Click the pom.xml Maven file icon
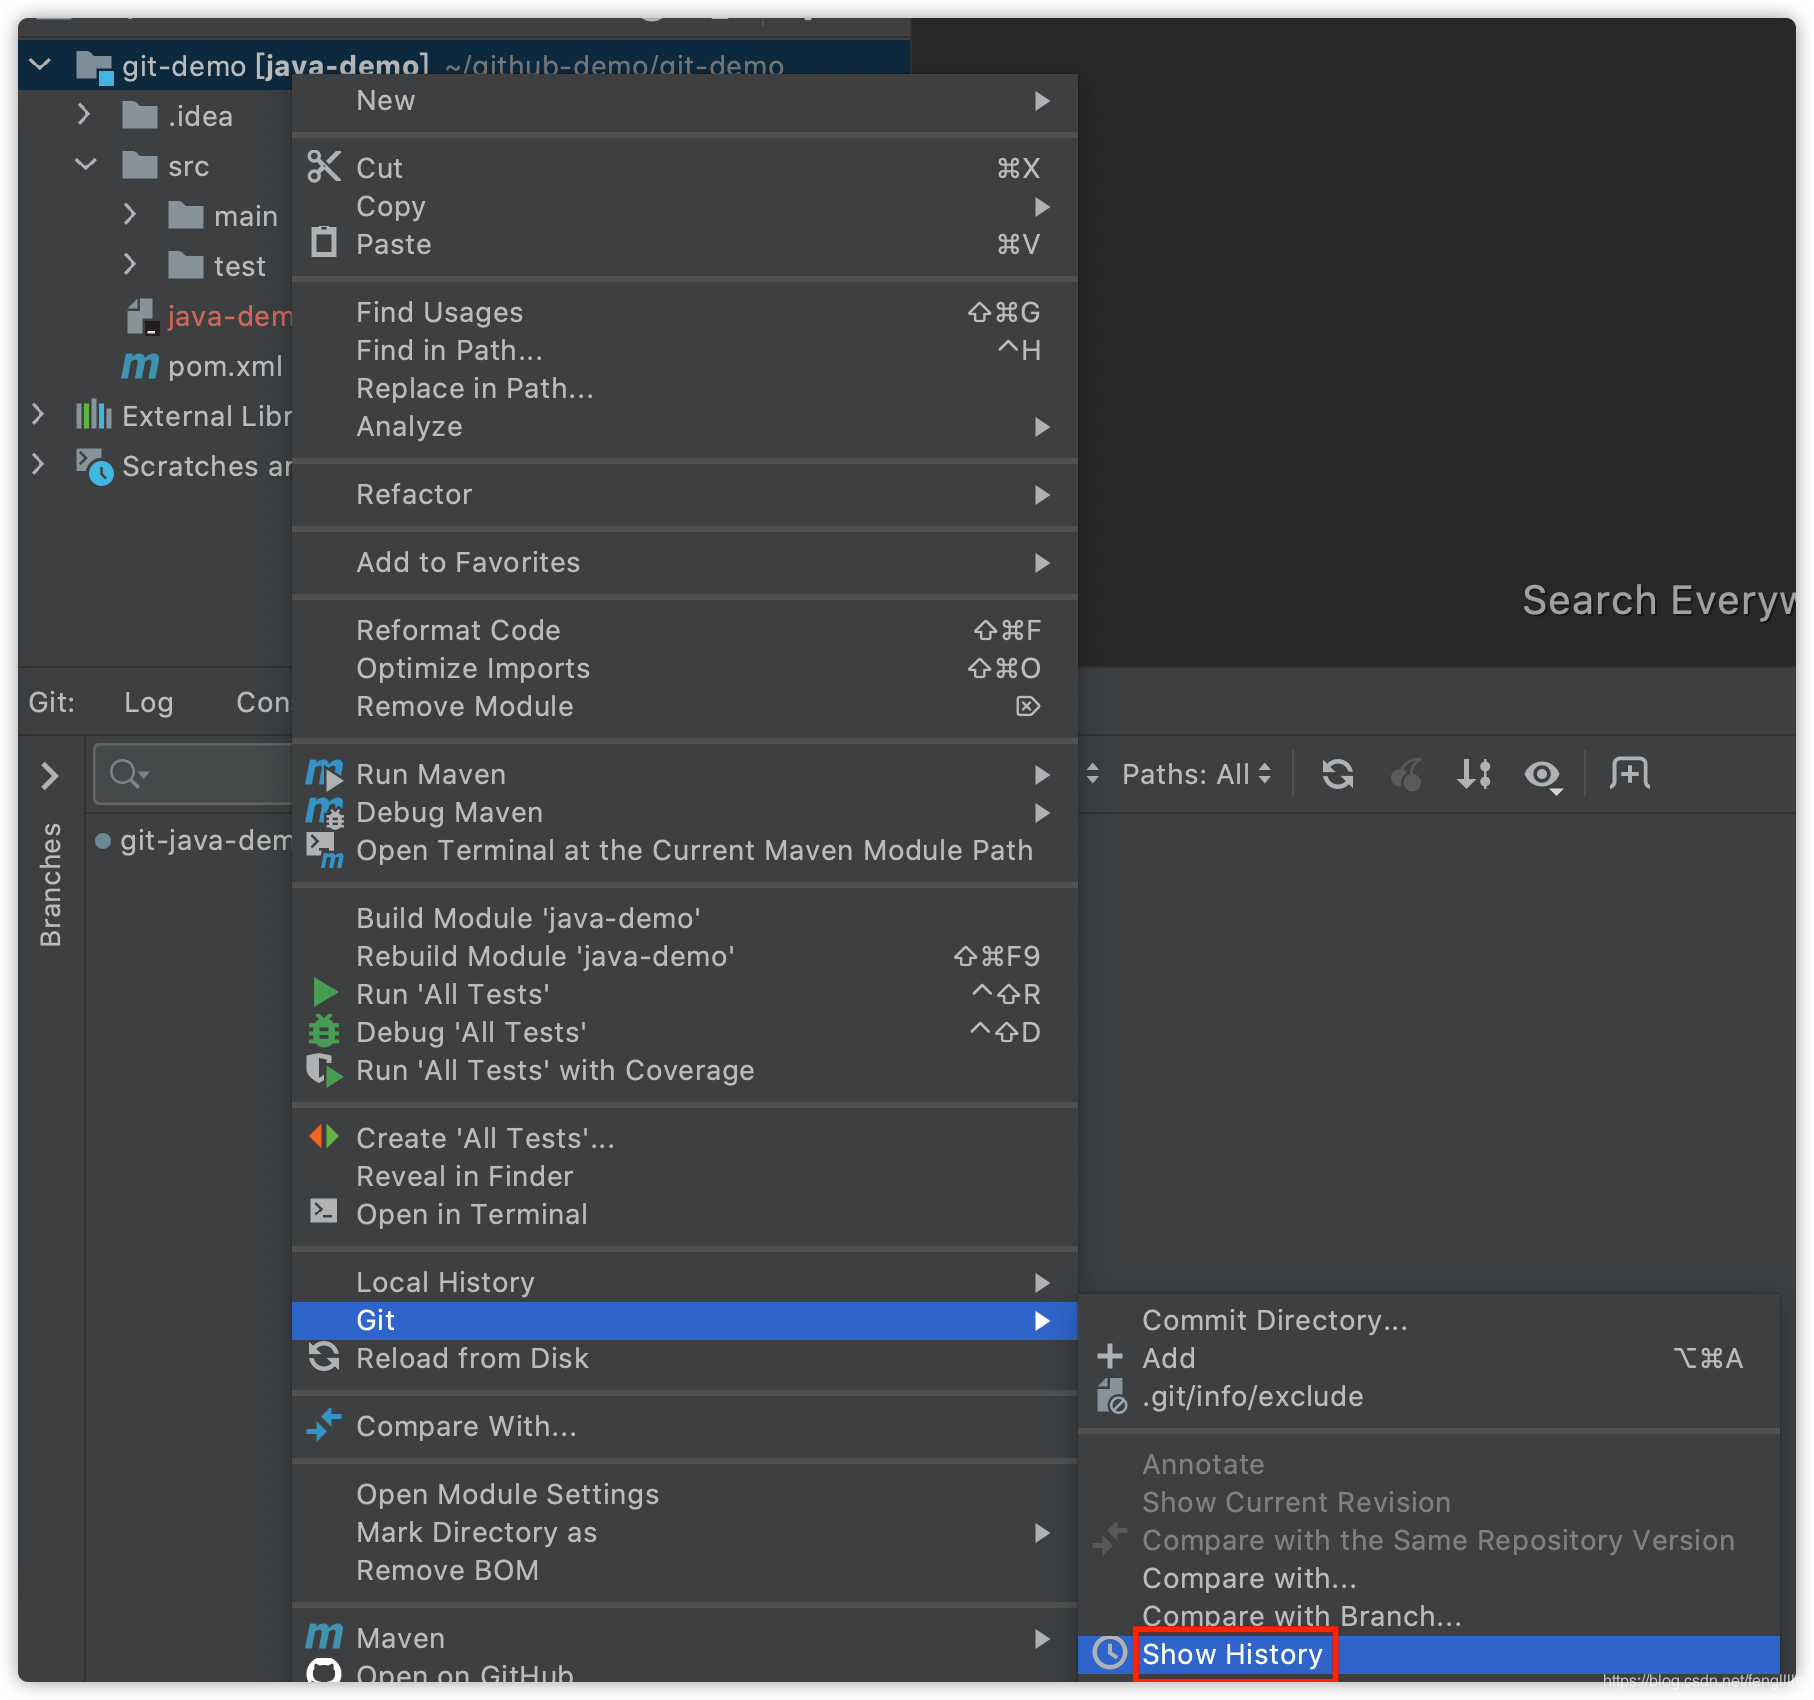This screenshot has width=1814, height=1700. point(140,366)
